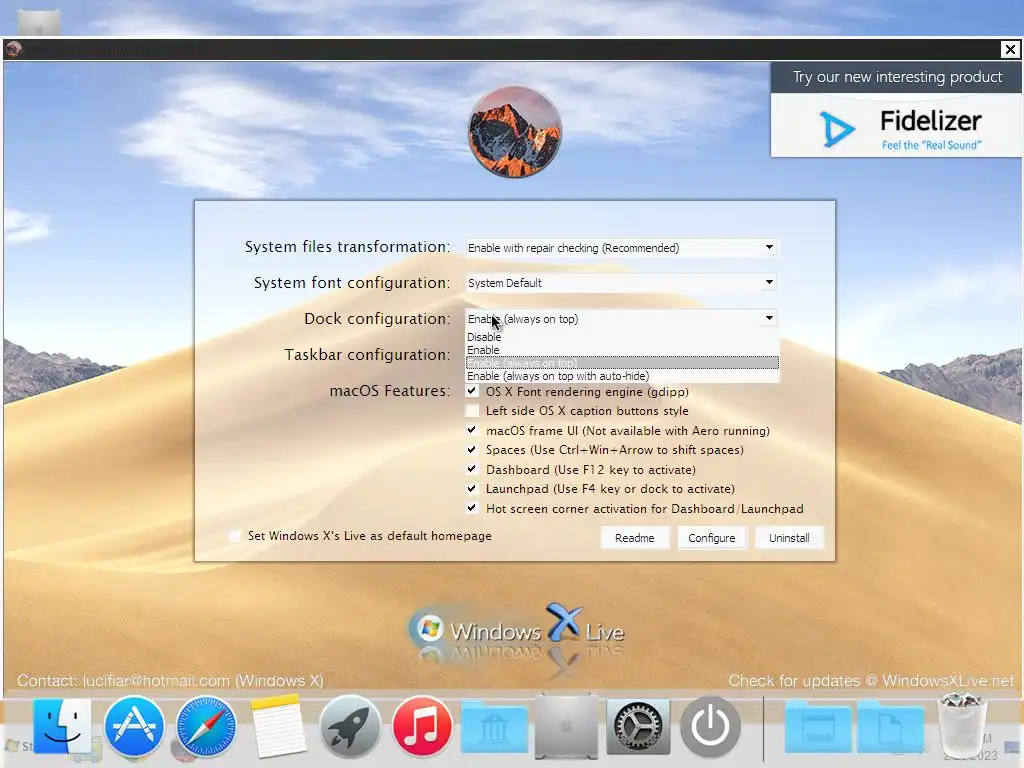Click the Fidelizer play-triangle logo
The height and width of the screenshot is (768, 1024).
point(837,128)
